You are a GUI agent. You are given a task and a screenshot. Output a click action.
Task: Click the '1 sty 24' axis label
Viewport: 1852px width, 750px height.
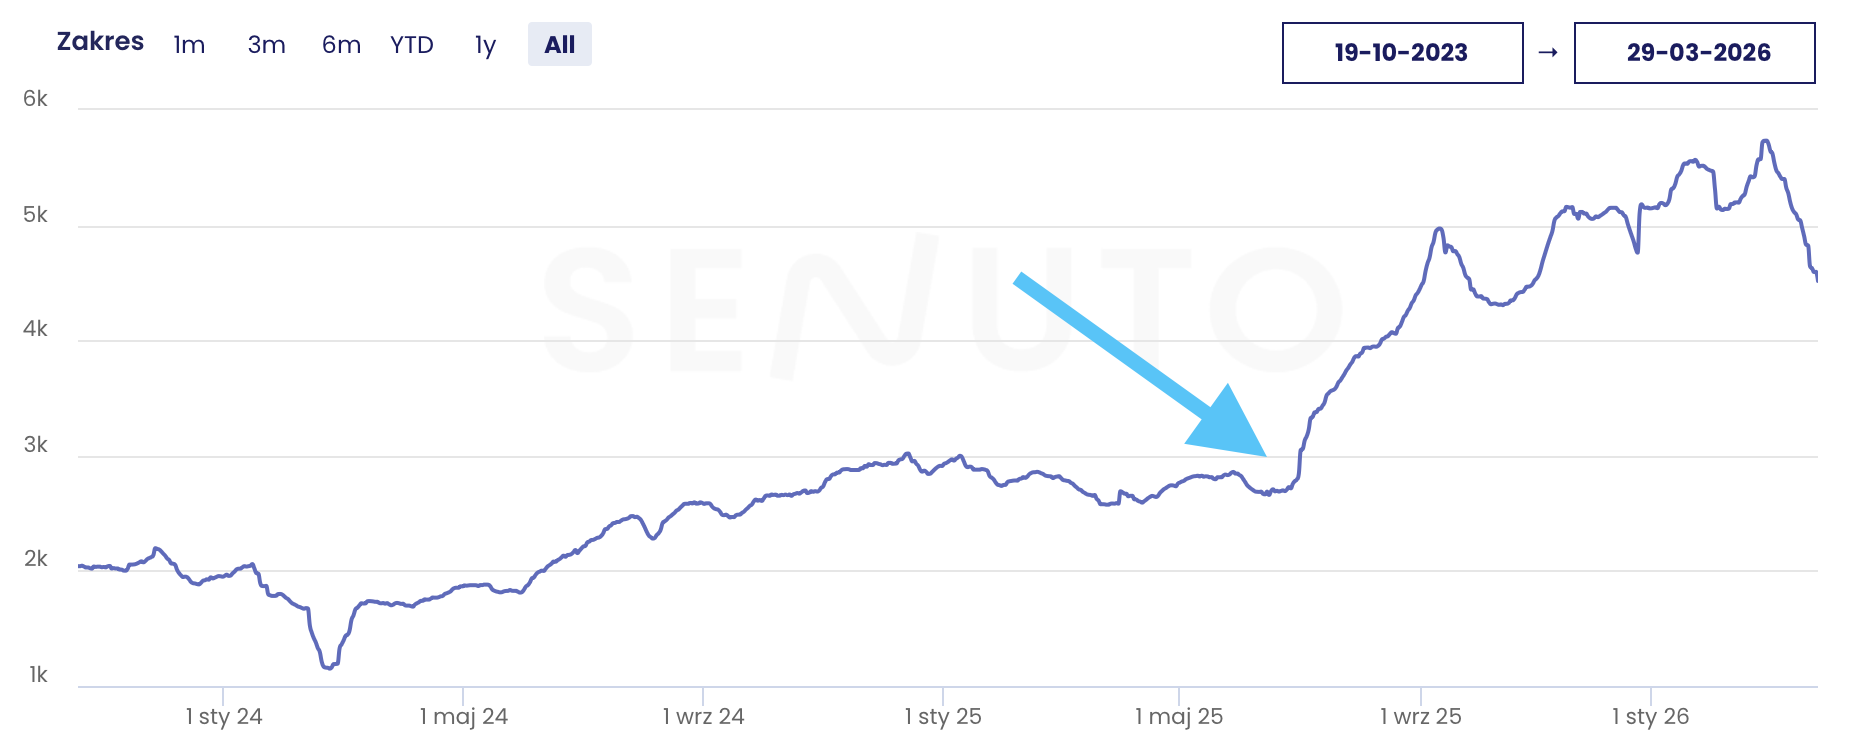[224, 716]
